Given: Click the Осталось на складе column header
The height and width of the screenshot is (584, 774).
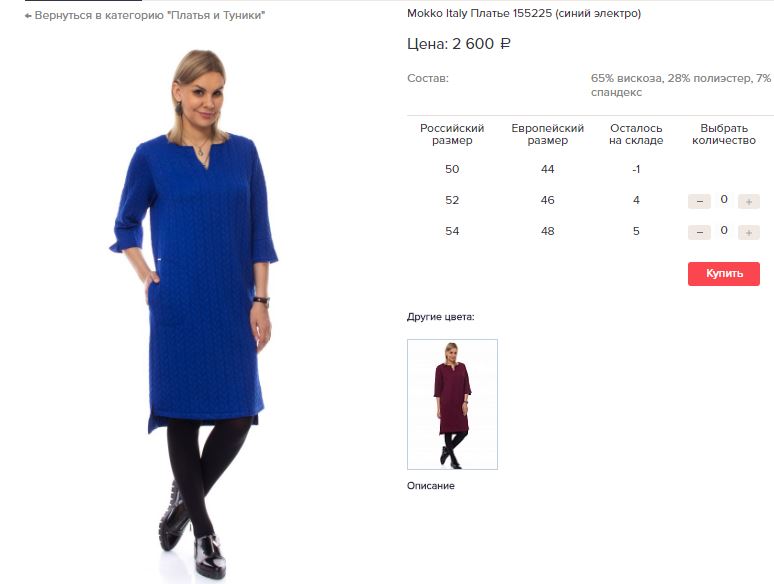Looking at the screenshot, I should pos(636,134).
